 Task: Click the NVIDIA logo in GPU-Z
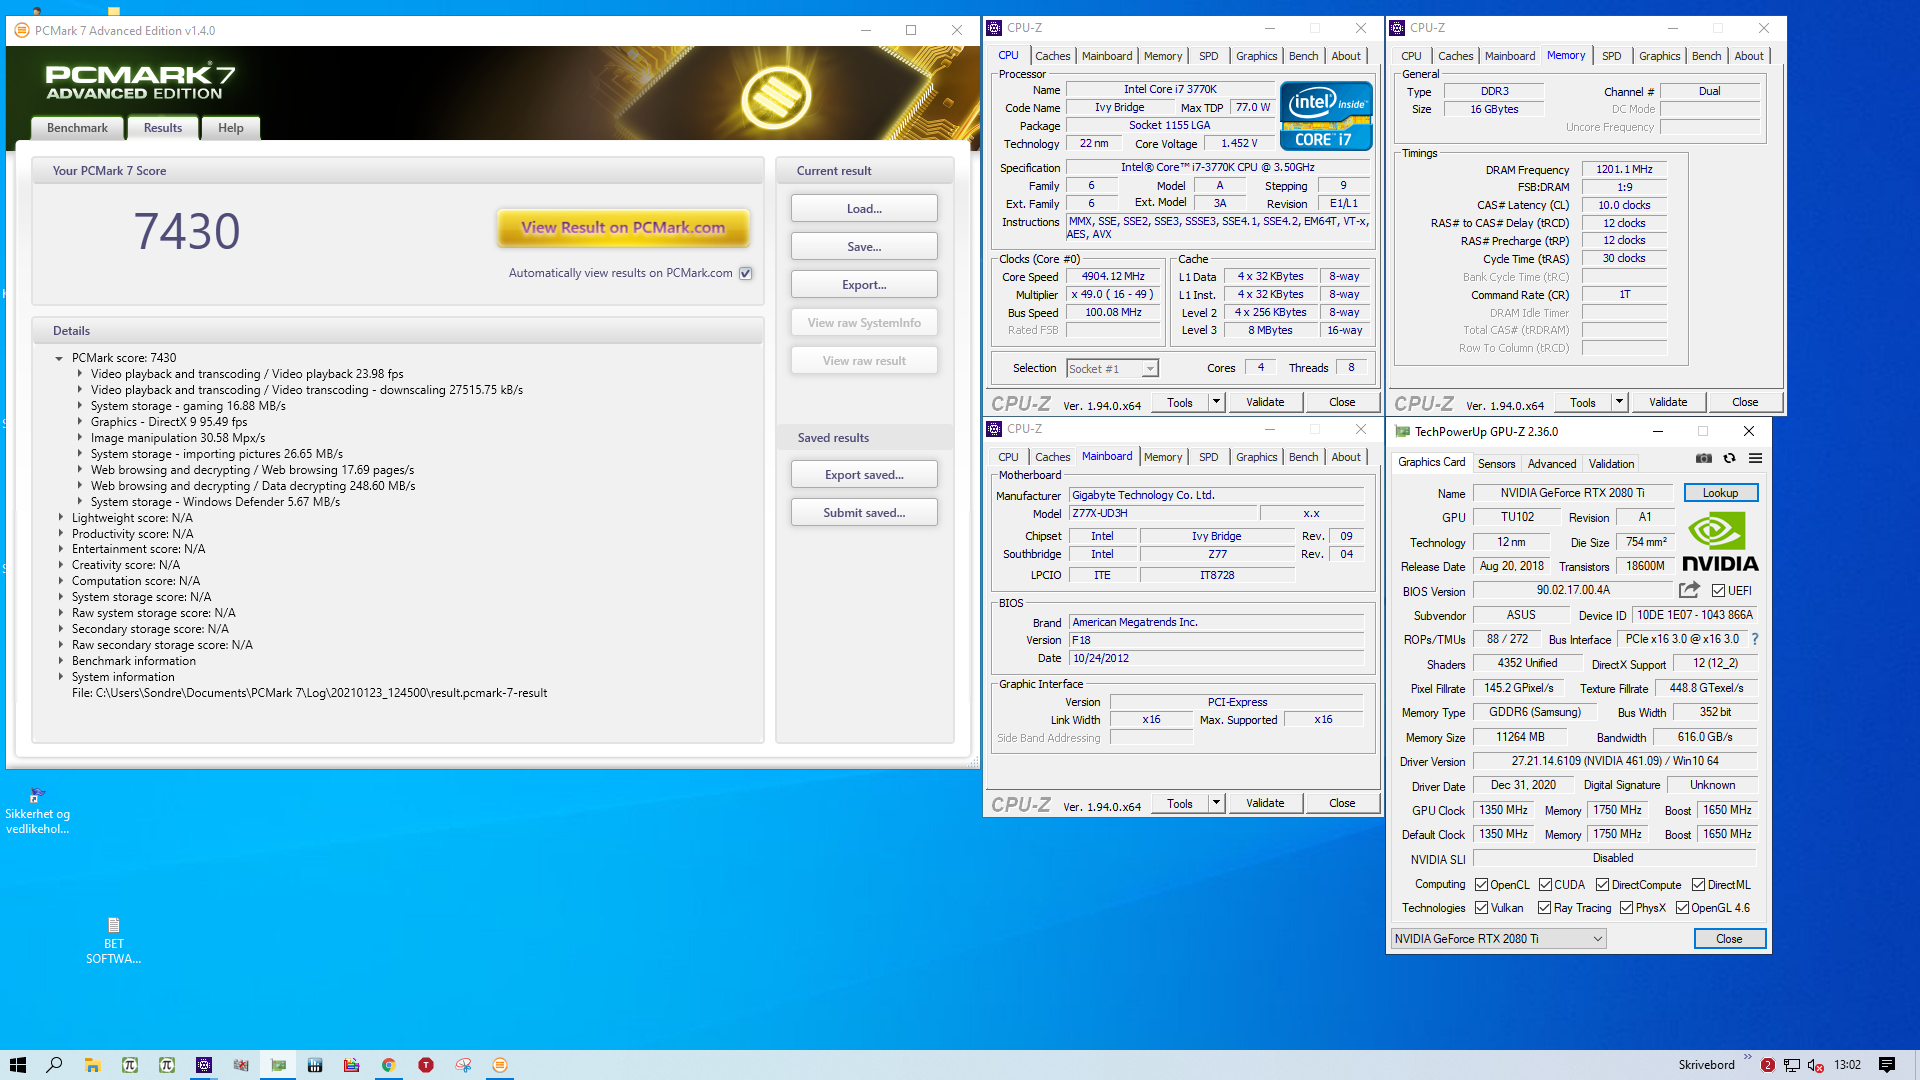pos(1719,541)
